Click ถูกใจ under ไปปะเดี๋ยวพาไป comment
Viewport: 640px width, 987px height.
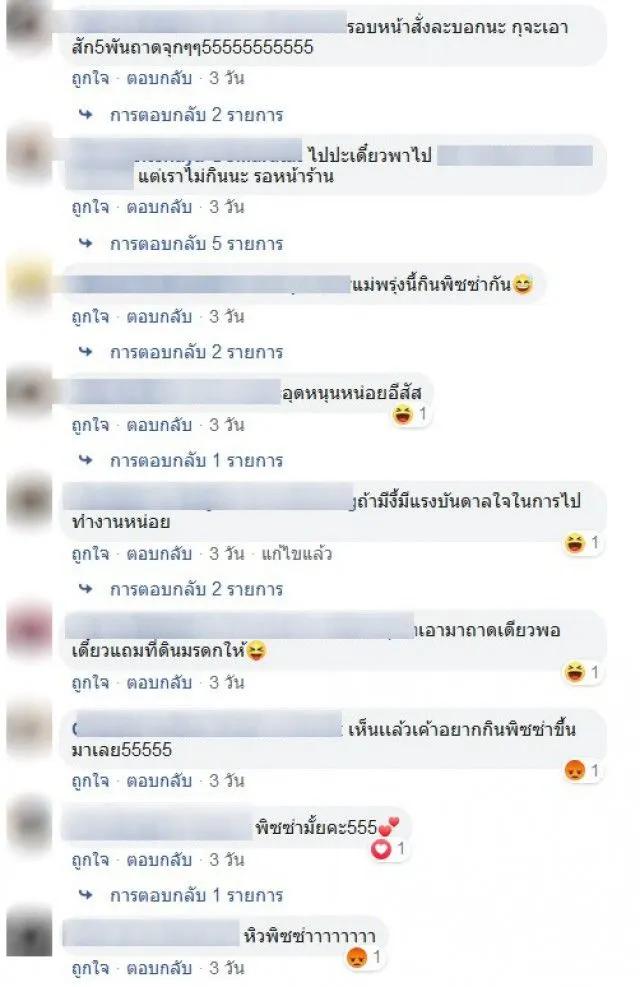(x=90, y=206)
